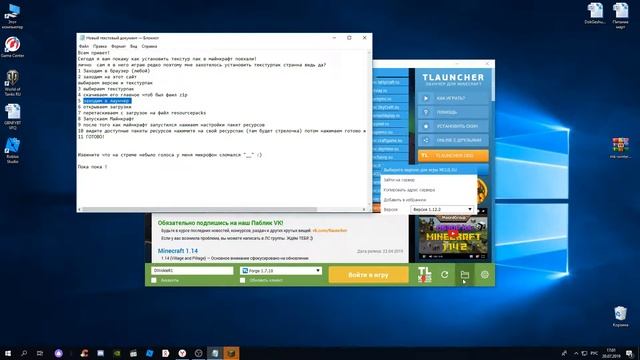This screenshot has width=640, height=360.
Task: Open the Forge 1.7.10 version dropdown
Action: click(281, 271)
